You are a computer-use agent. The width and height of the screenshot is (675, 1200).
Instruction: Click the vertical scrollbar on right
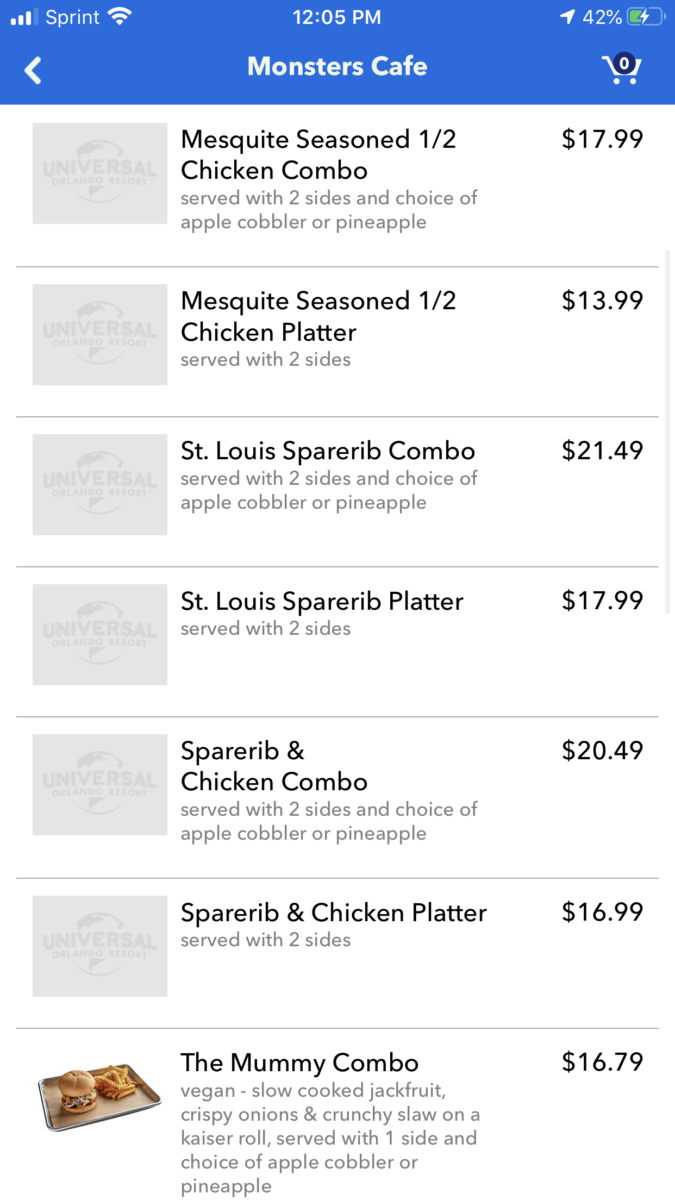669,430
